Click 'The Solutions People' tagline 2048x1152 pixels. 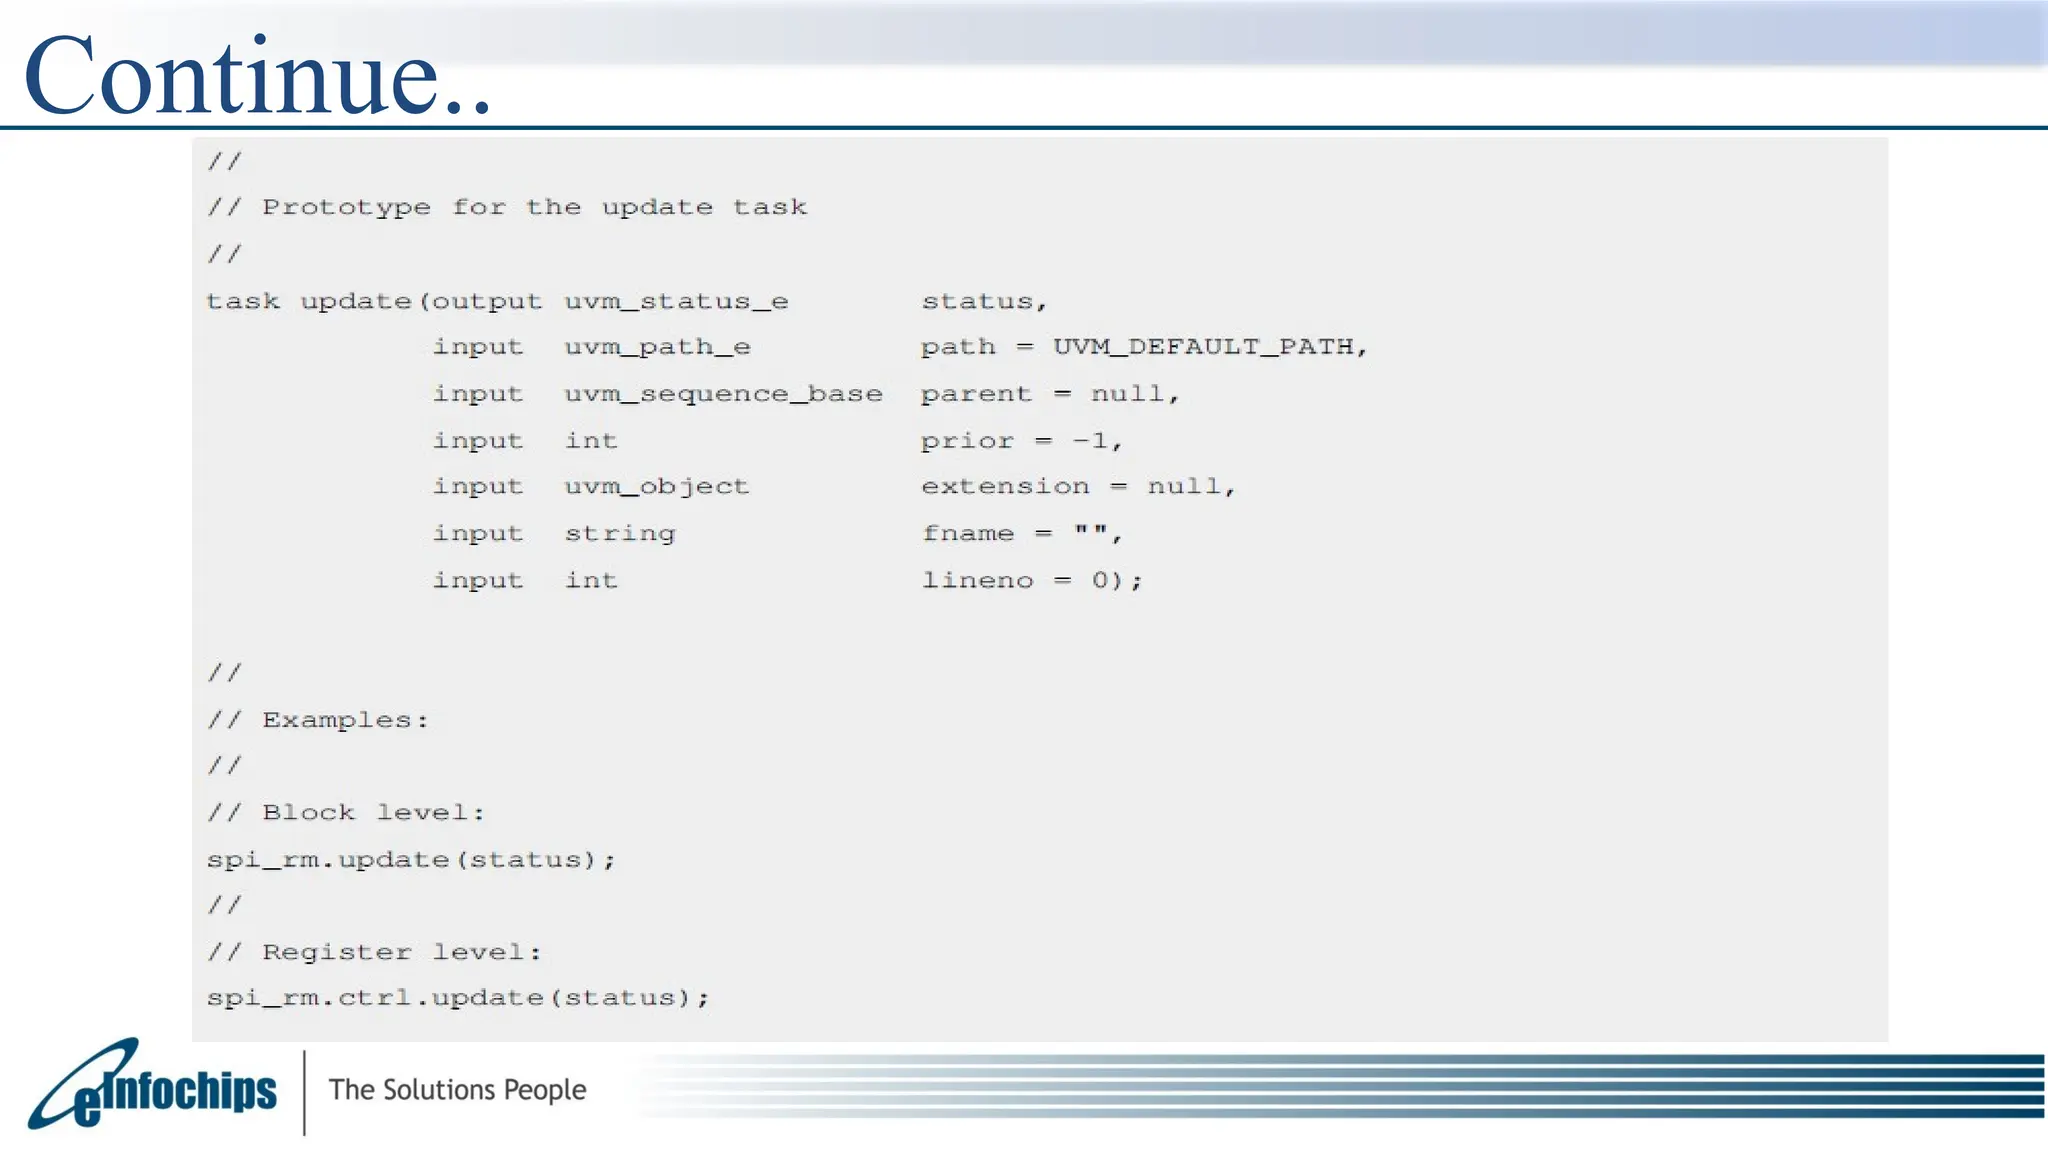point(457,1089)
